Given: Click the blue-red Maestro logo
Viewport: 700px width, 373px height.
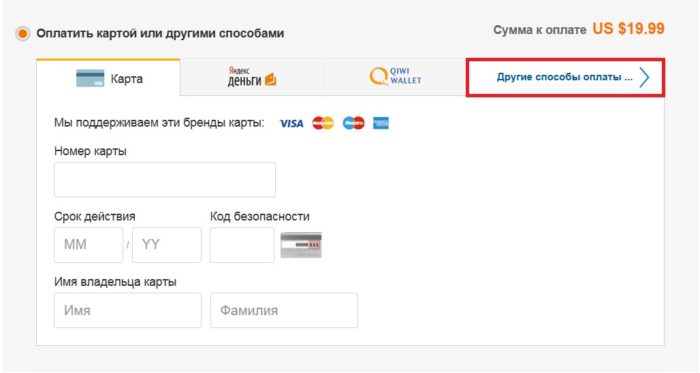Looking at the screenshot, I should click(354, 123).
